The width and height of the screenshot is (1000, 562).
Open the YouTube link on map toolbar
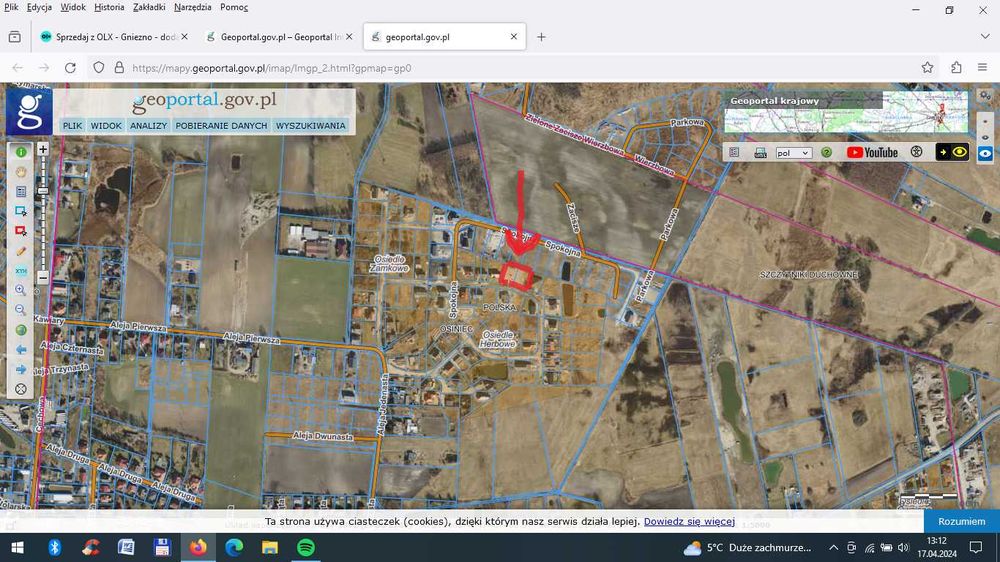pyautogui.click(x=872, y=152)
